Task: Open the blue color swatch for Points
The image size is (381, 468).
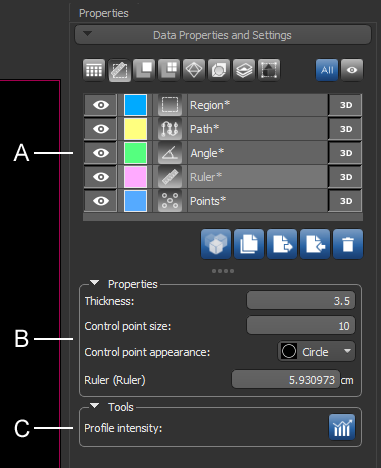Action: (x=135, y=201)
